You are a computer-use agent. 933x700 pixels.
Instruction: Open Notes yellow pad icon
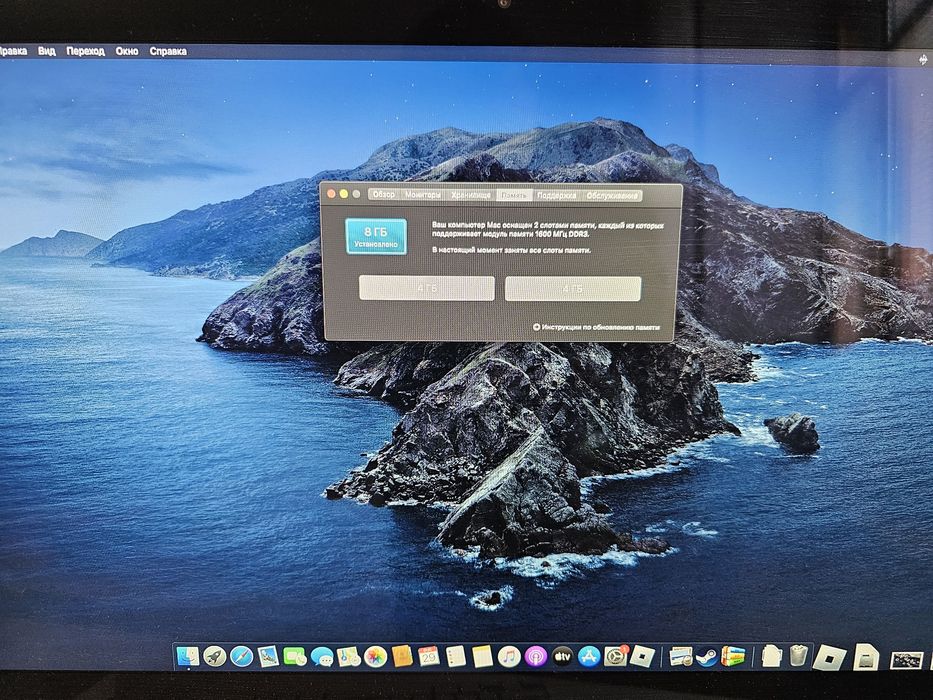tap(483, 657)
